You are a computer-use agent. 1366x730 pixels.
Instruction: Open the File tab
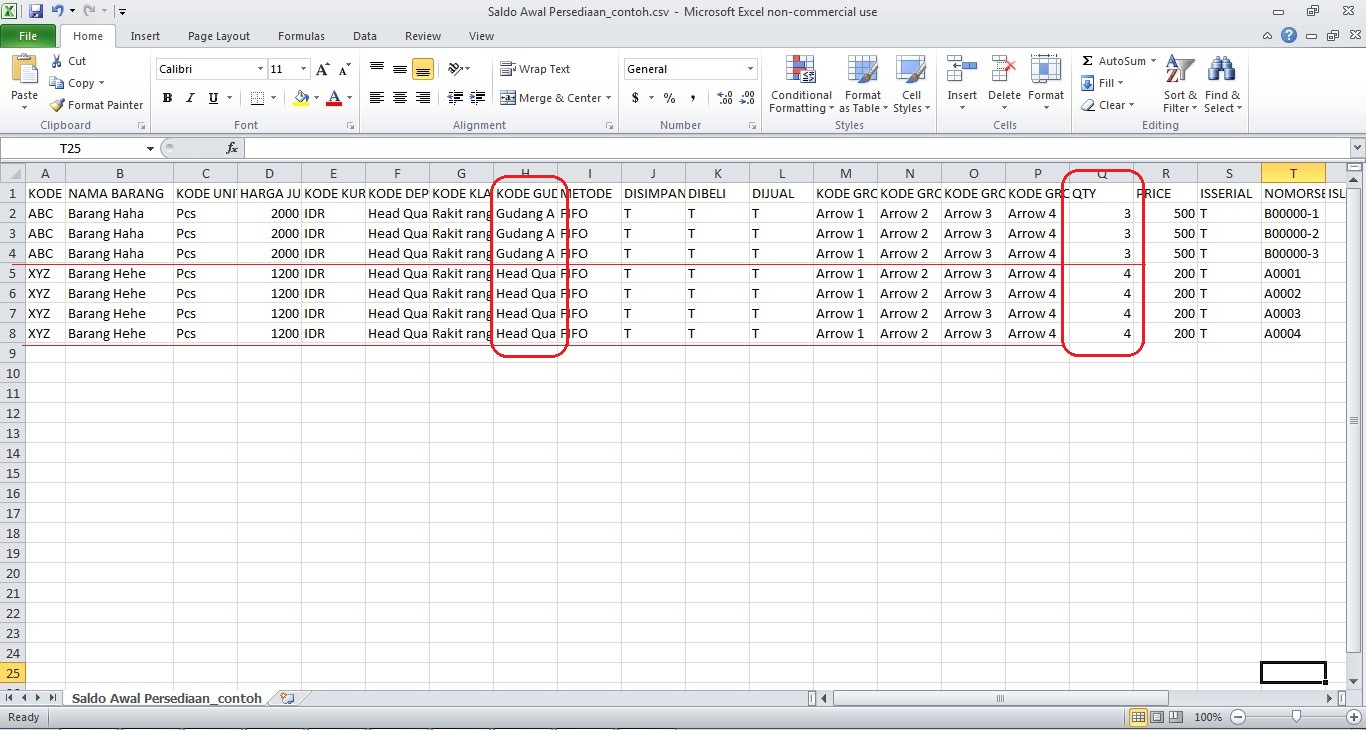(x=28, y=36)
